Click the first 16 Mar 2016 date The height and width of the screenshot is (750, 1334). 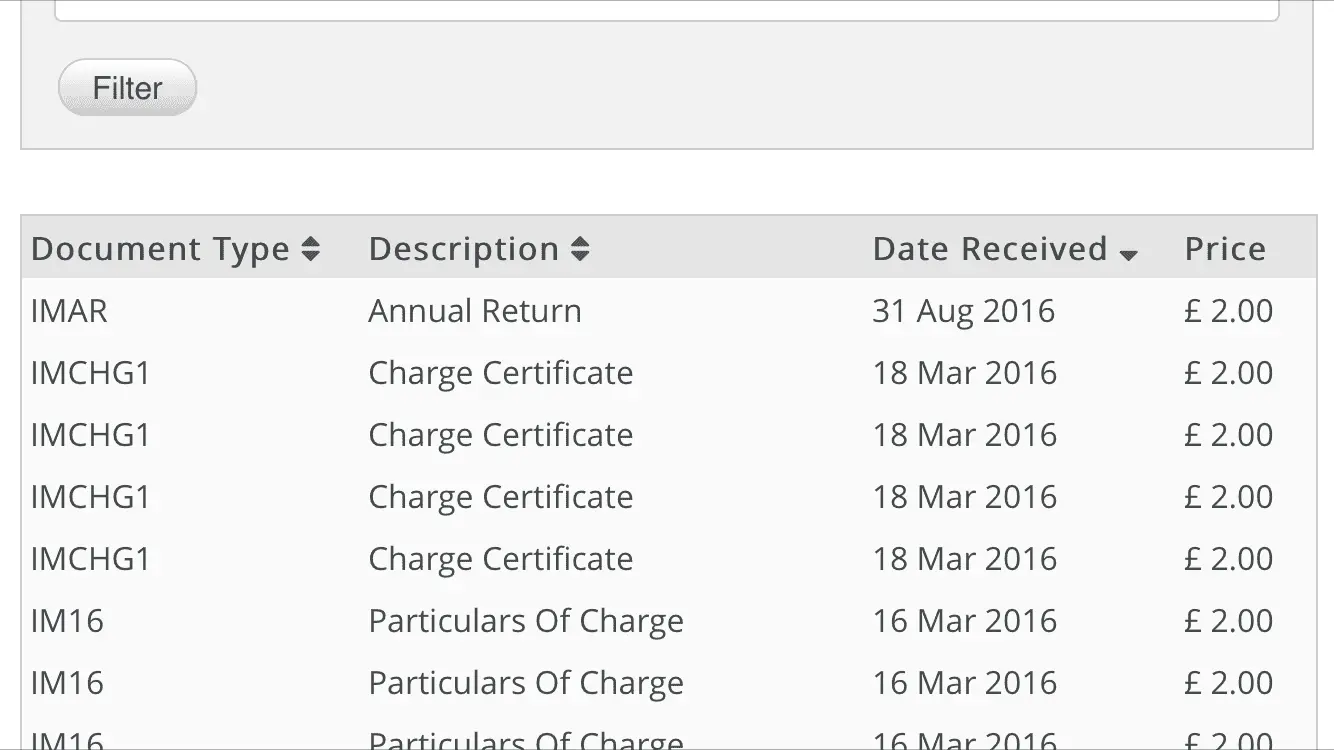[964, 621]
